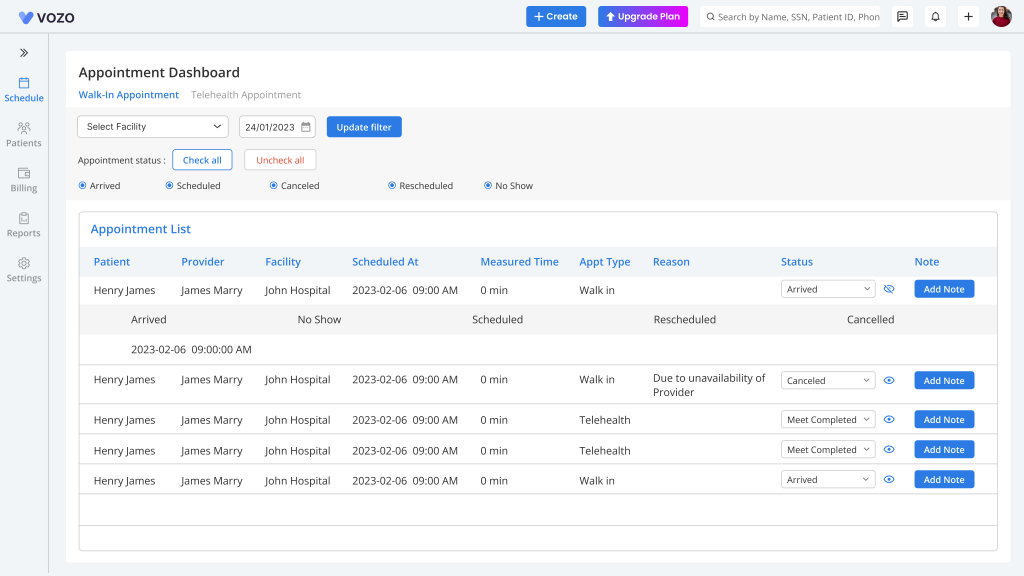Click the Status column header
1024x576 pixels.
pyautogui.click(x=797, y=262)
